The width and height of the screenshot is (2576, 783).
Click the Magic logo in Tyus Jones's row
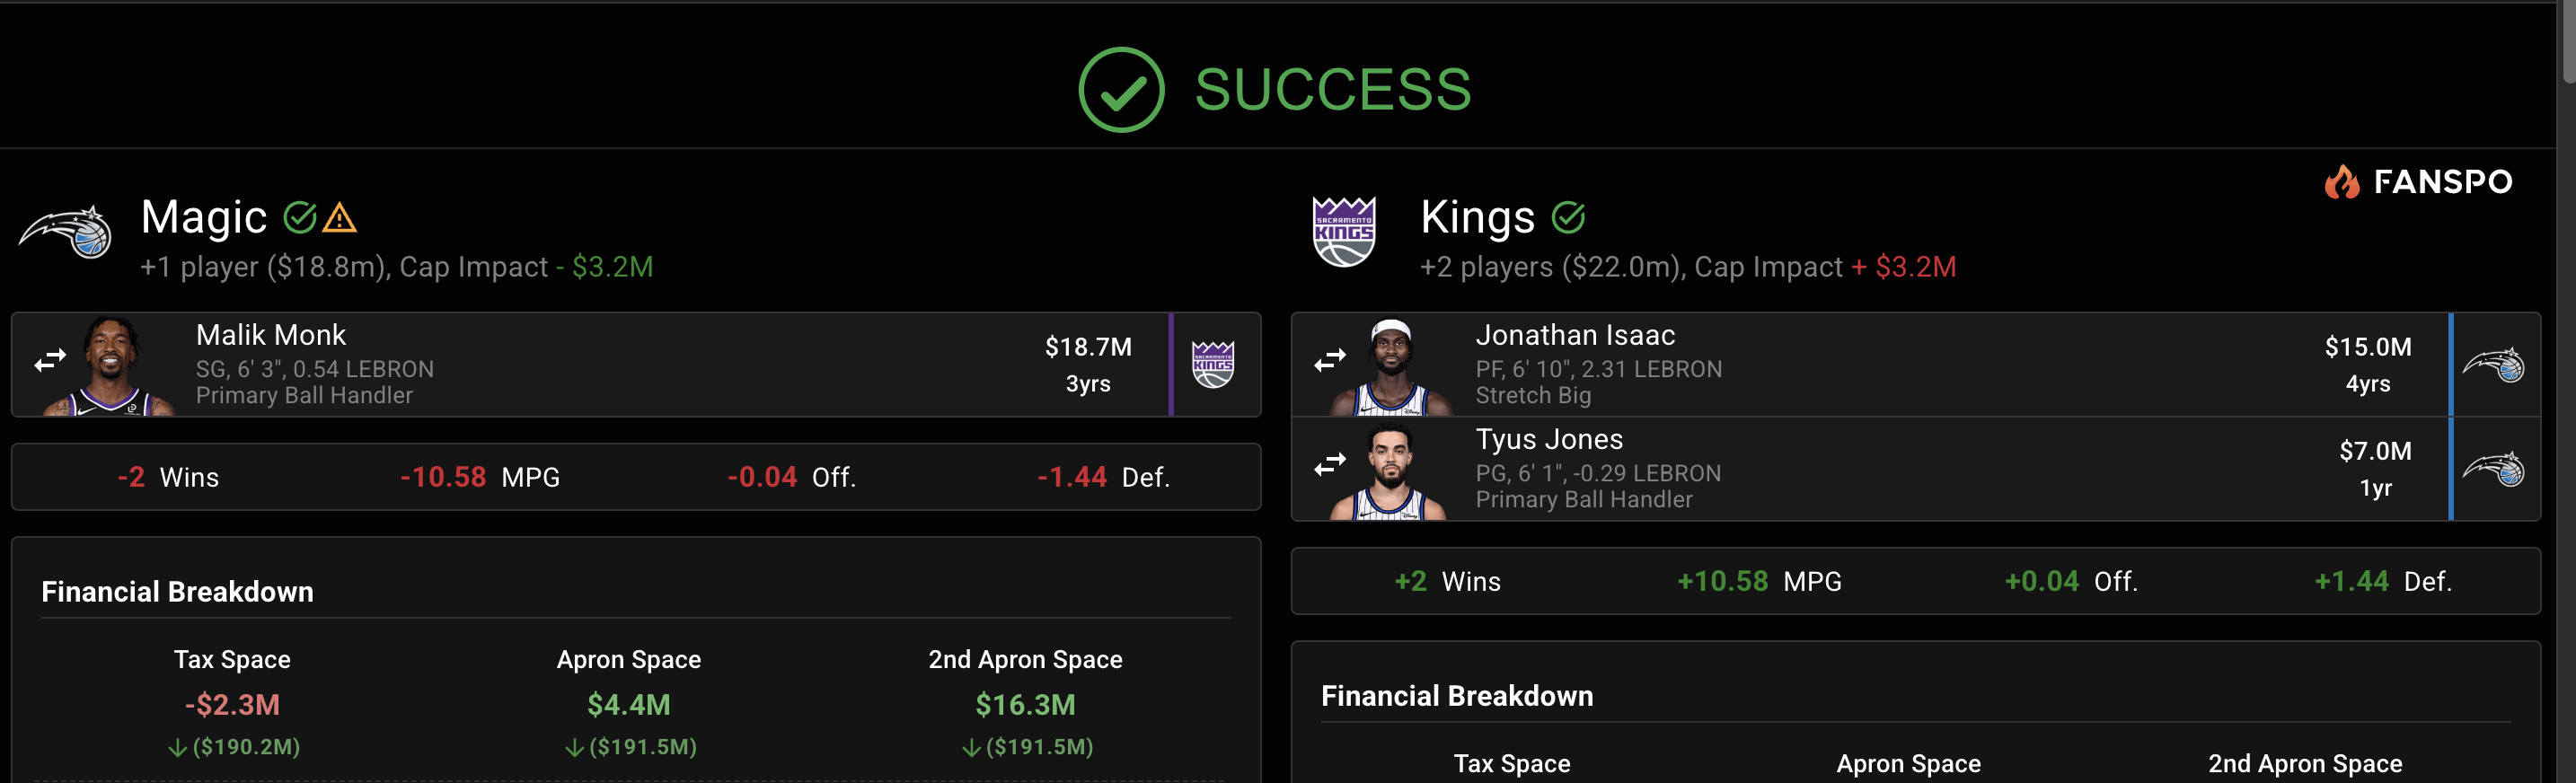(x=2493, y=469)
